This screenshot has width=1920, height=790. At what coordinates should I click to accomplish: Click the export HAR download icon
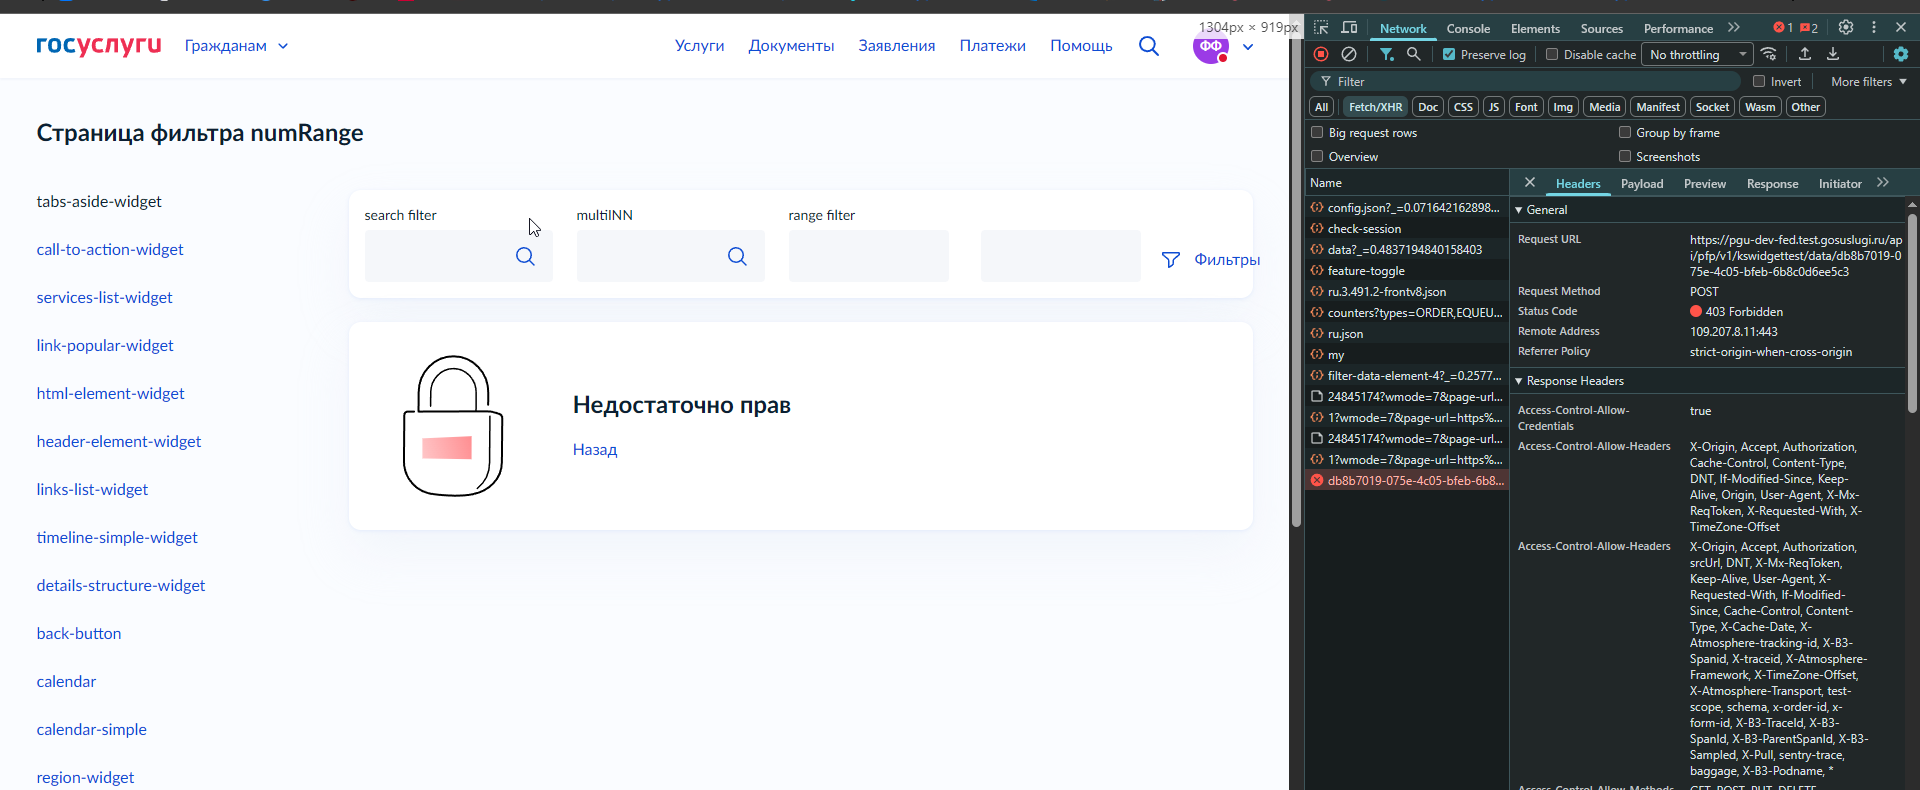(x=1833, y=54)
